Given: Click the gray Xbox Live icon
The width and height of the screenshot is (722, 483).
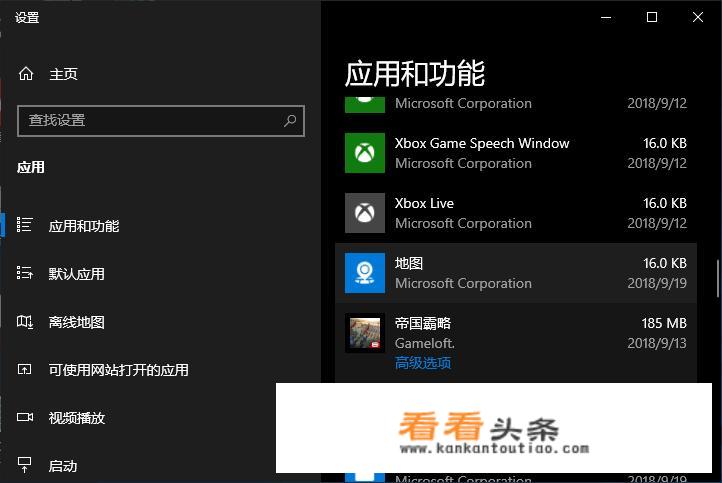Looking at the screenshot, I should [365, 213].
